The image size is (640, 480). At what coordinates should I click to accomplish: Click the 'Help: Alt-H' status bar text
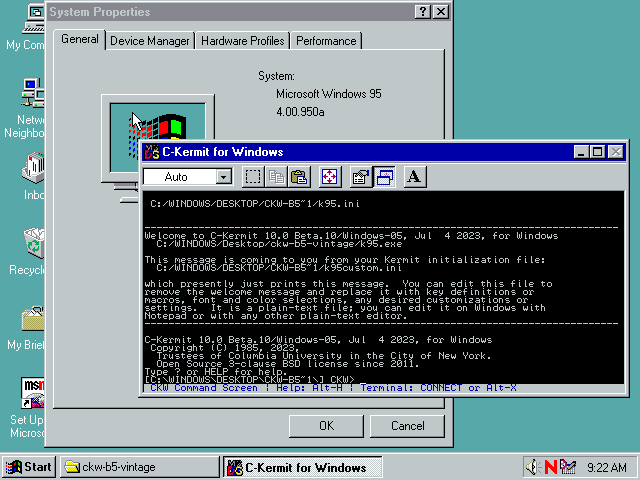point(309,388)
